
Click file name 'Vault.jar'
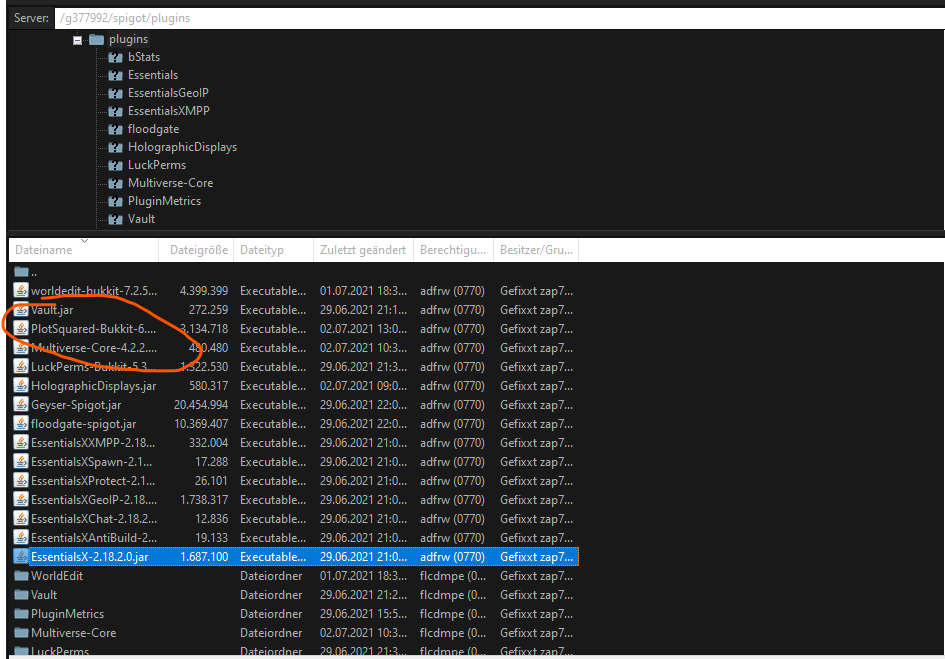tap(52, 310)
